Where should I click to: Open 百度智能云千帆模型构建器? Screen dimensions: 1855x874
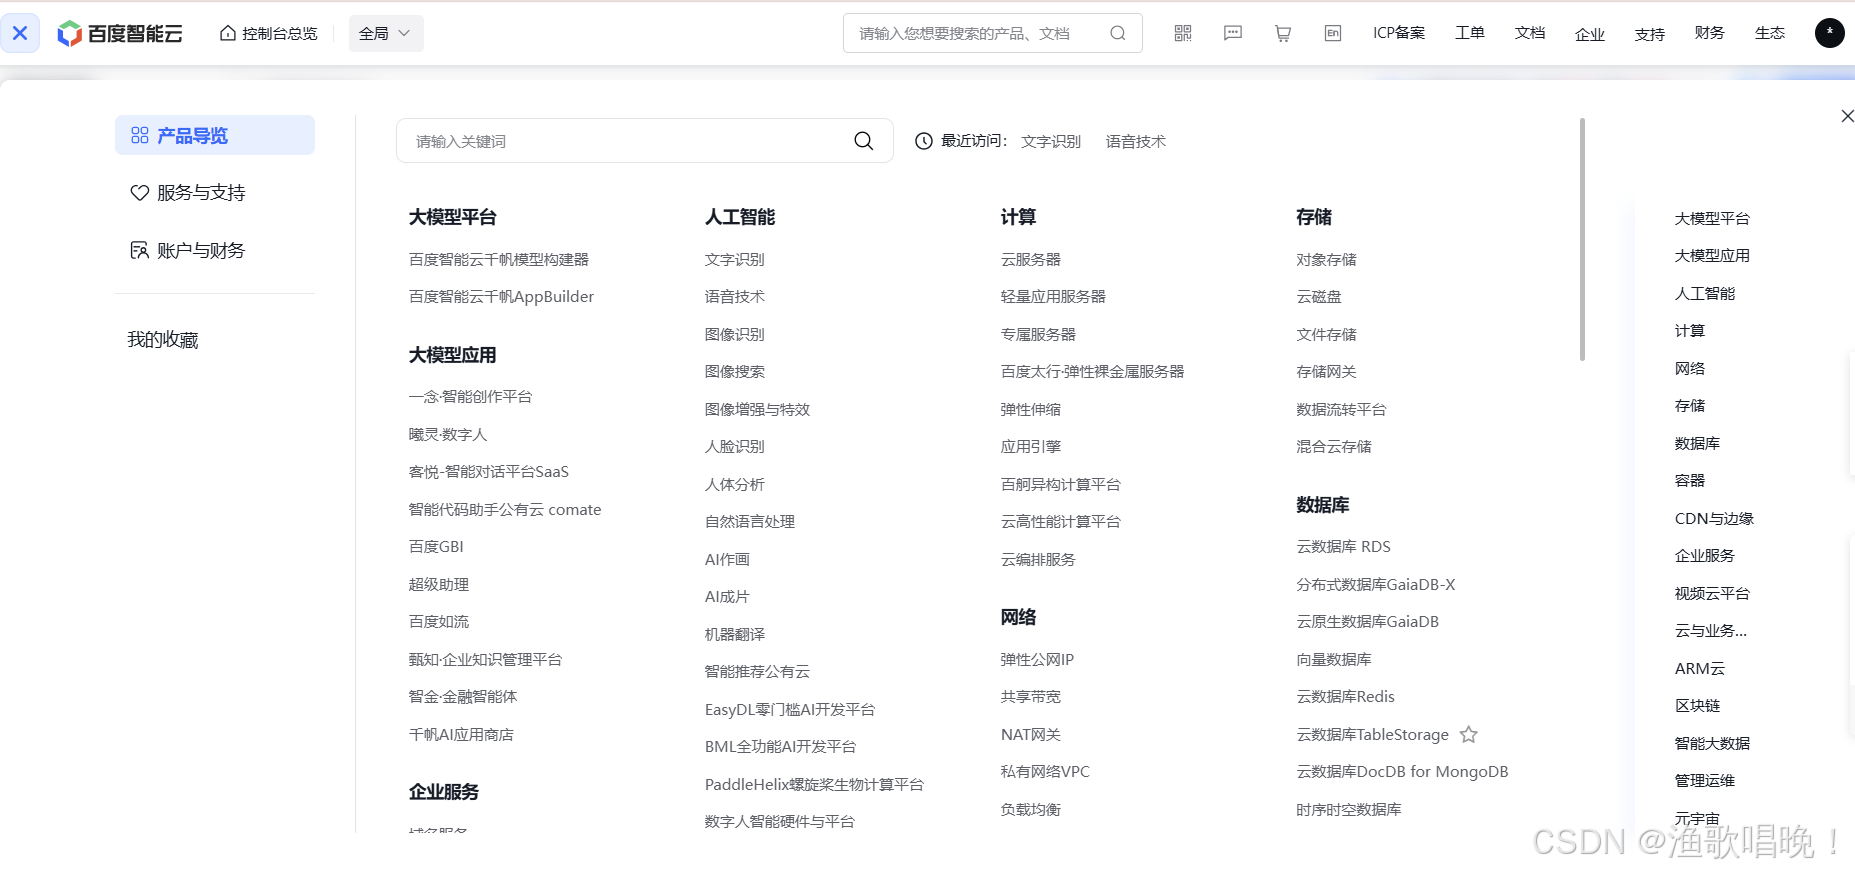coord(499,260)
